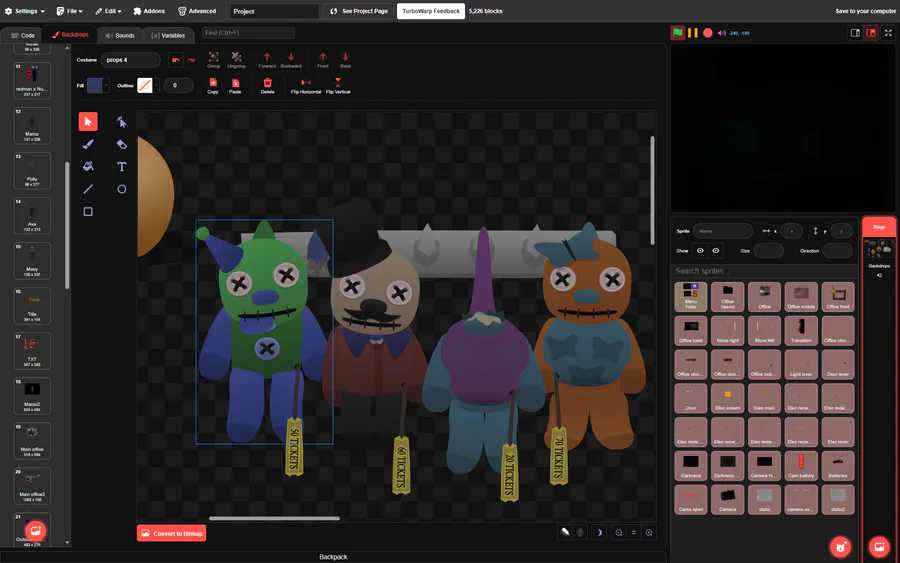Activate the Rectangle tool
This screenshot has width=900, height=563.
coord(88,211)
